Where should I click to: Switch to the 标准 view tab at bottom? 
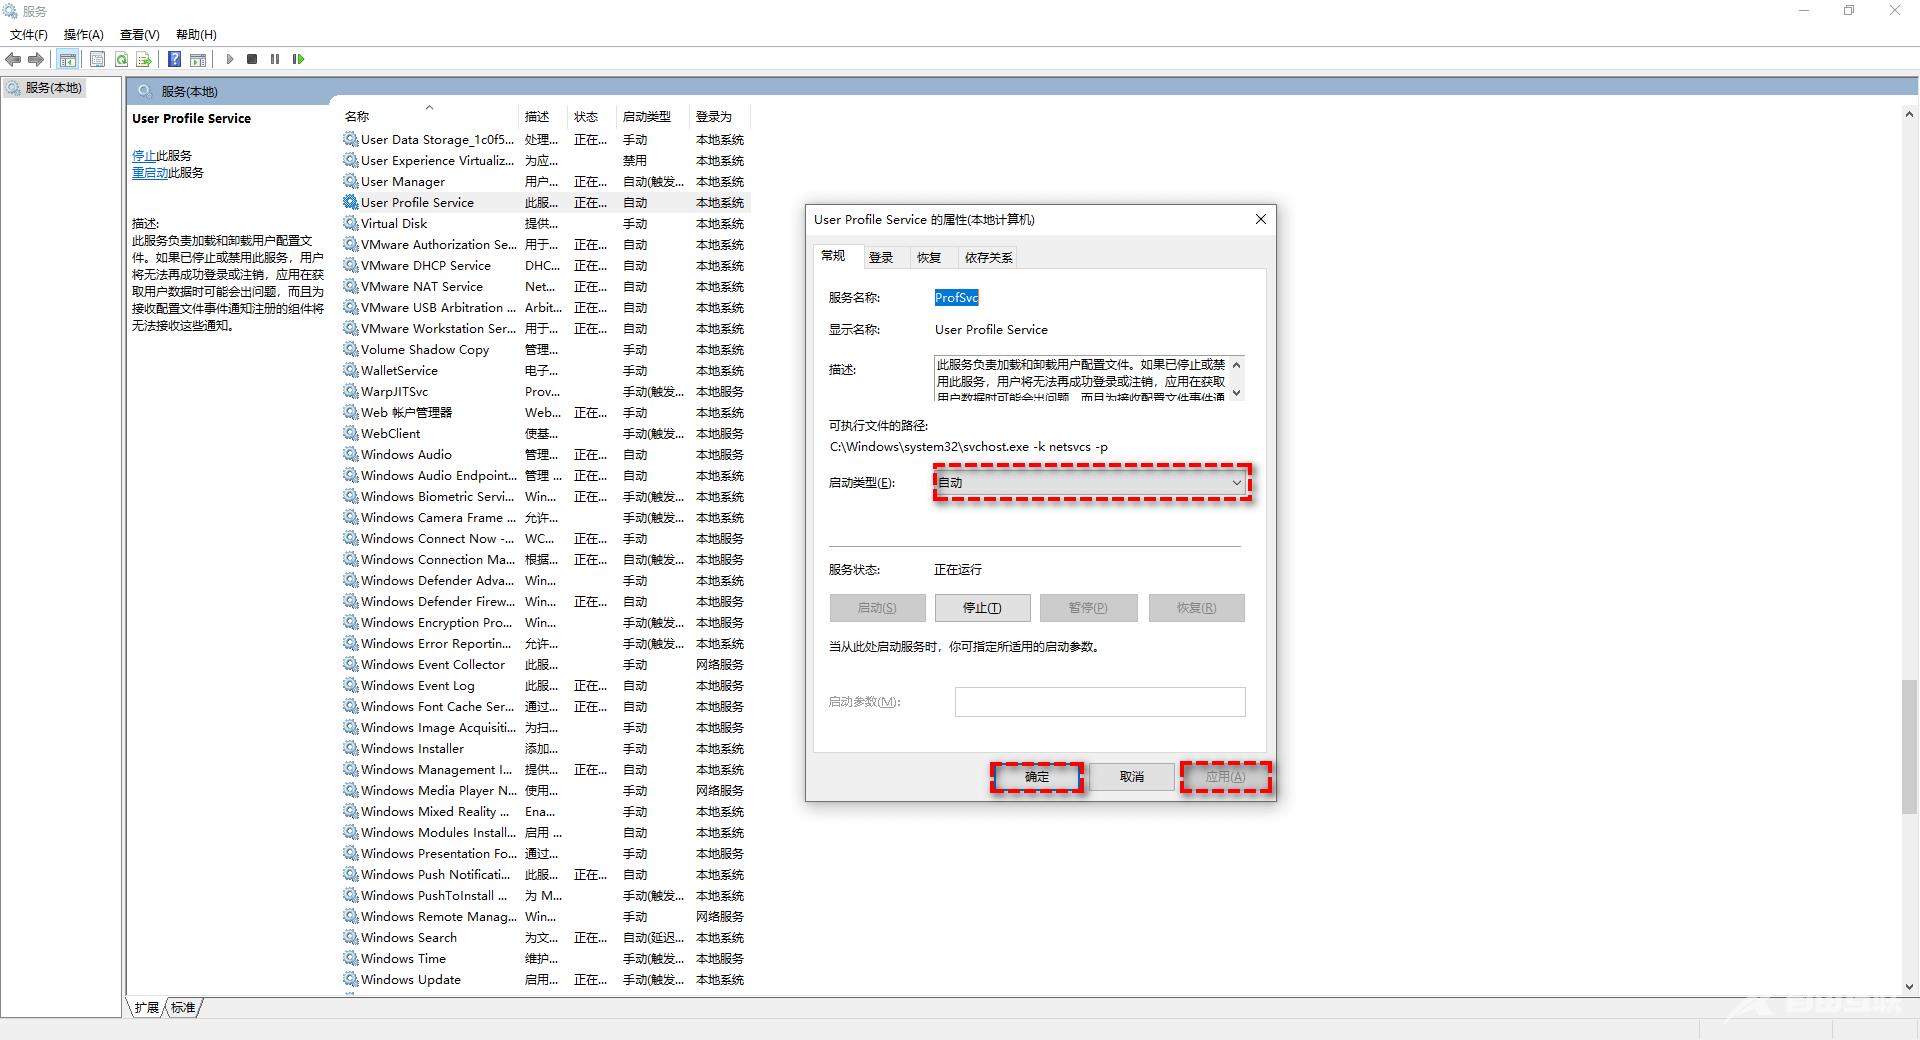click(183, 1008)
